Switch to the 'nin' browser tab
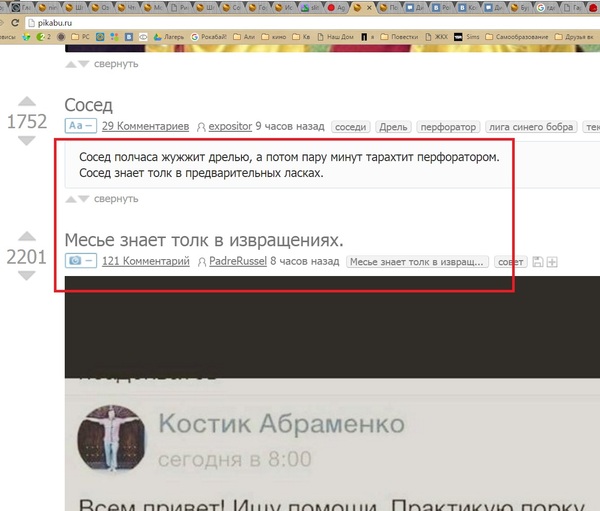This screenshot has height=511, width=600. click(48, 7)
